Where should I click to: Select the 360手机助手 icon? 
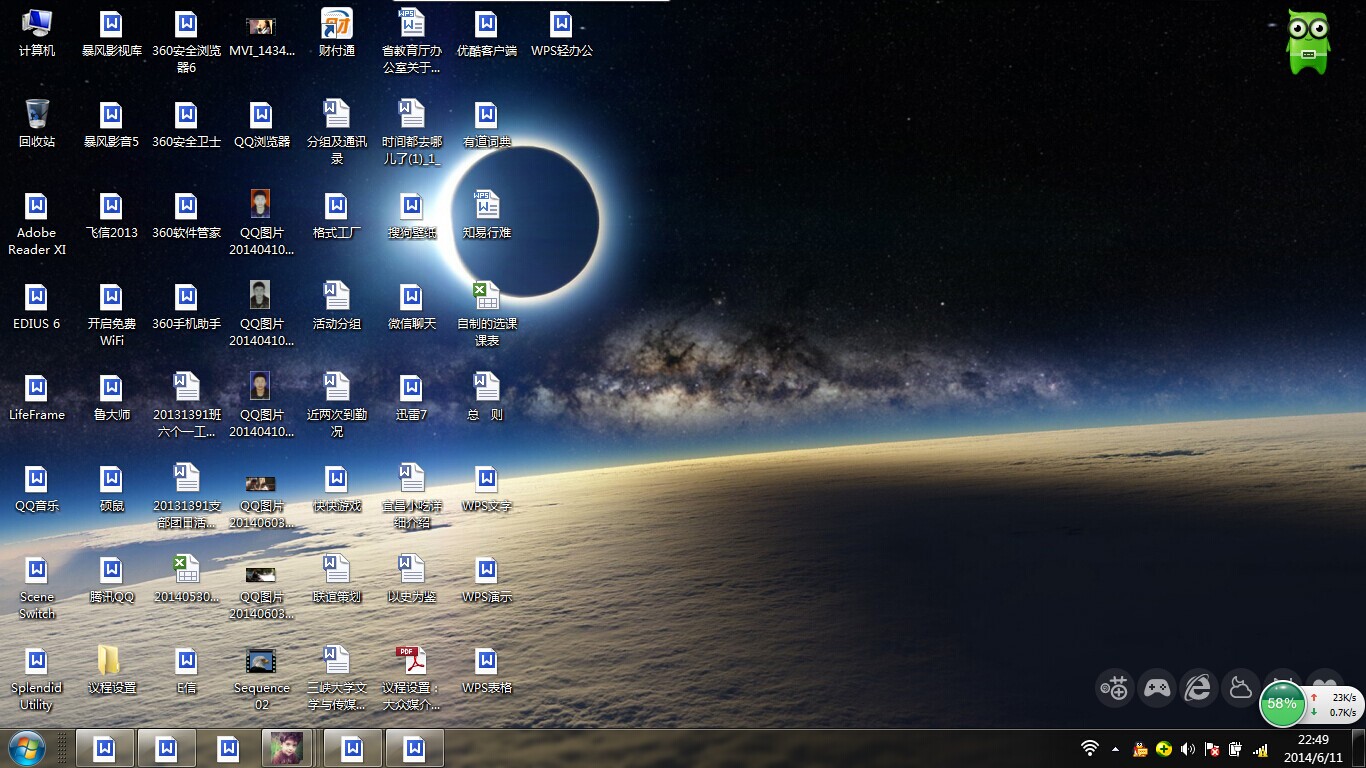[x=187, y=306]
